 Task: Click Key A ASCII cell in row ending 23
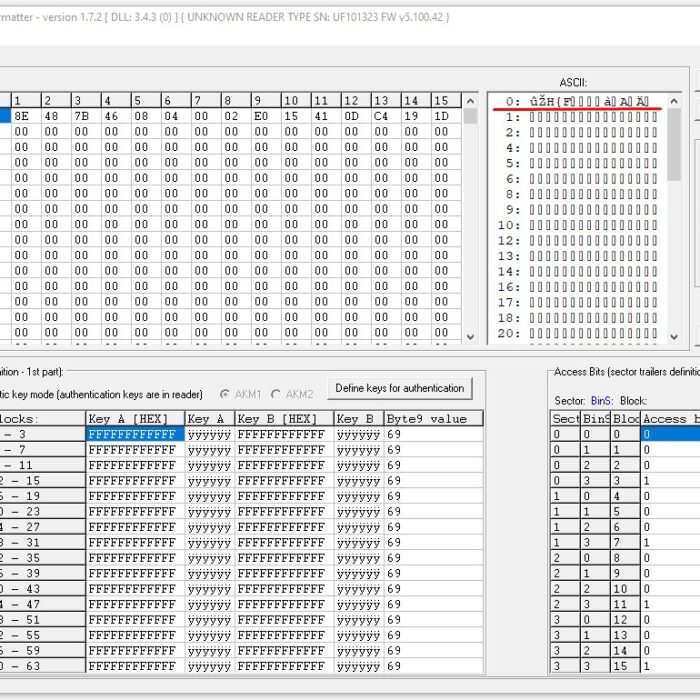tap(209, 512)
